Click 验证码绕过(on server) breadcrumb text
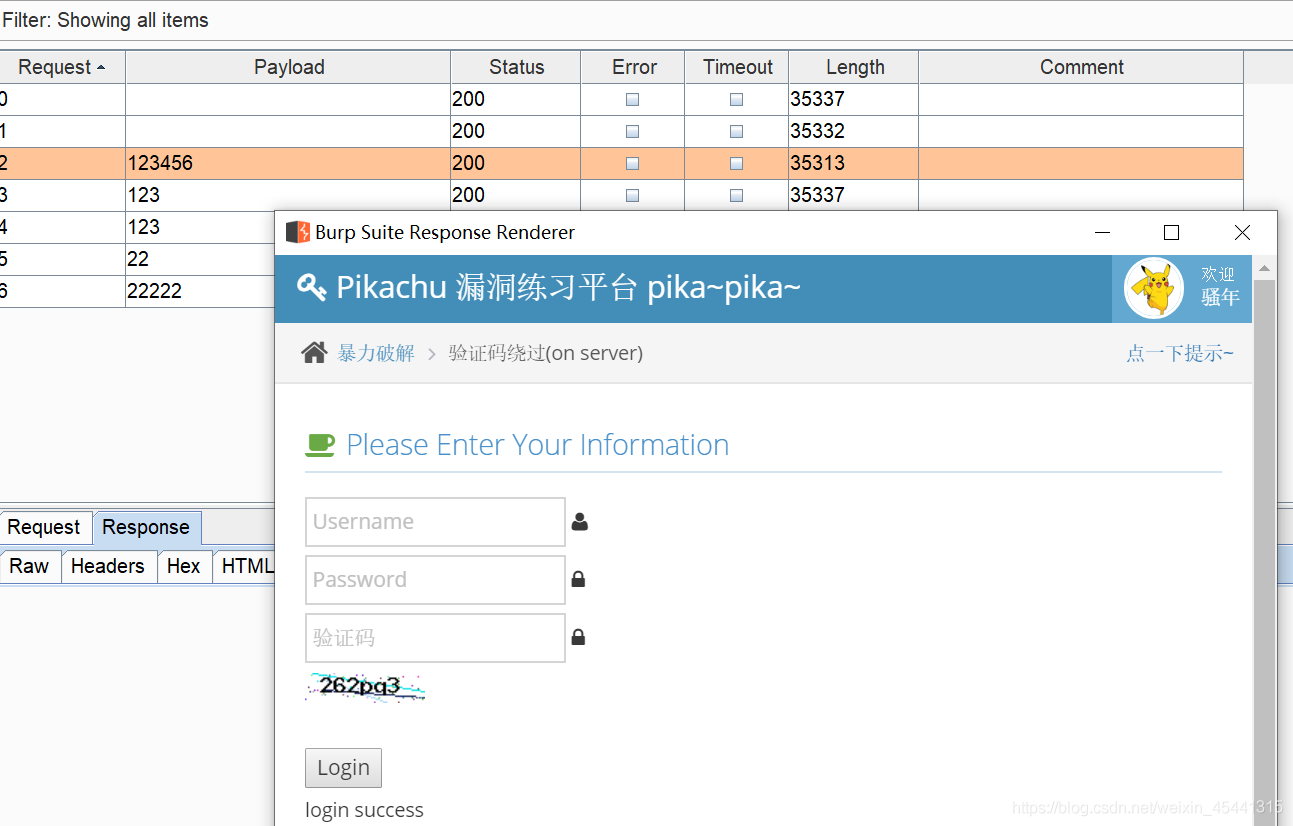1293x826 pixels. tap(546, 353)
